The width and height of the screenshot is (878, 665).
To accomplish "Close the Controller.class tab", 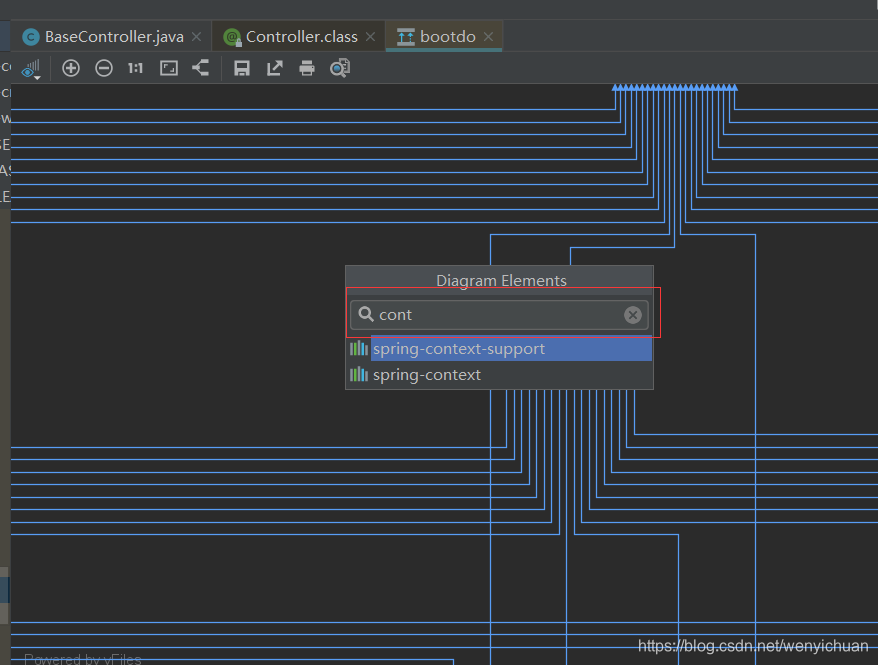I will (371, 36).
